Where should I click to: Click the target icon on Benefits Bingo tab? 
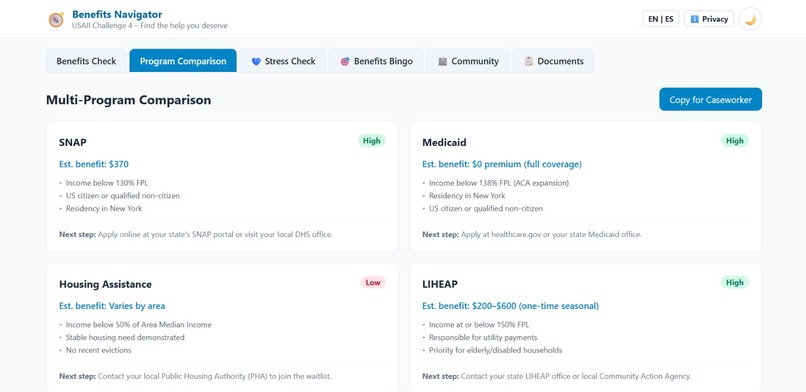click(x=345, y=61)
